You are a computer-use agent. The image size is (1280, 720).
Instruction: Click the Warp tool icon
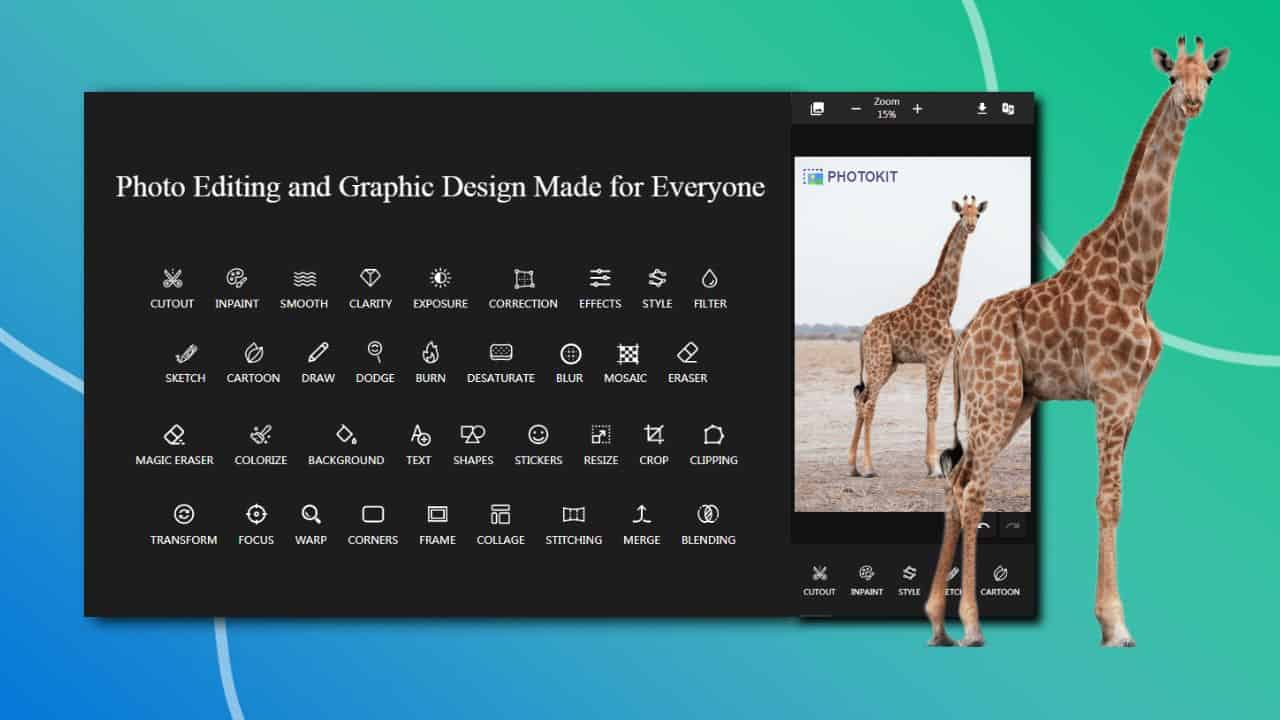(311, 515)
